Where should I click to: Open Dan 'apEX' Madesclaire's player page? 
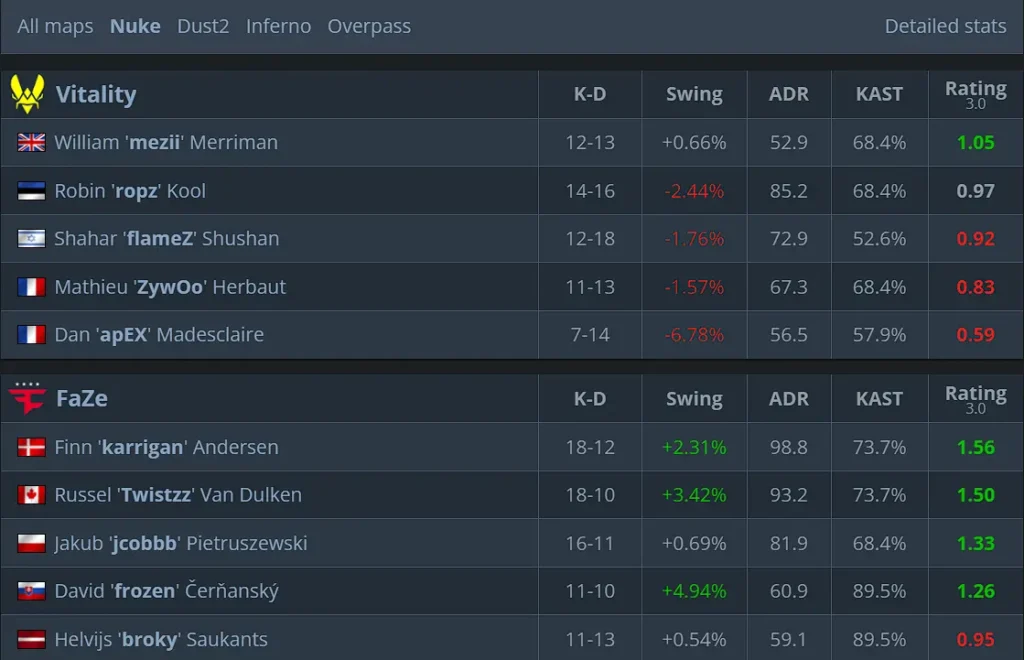[x=159, y=335]
